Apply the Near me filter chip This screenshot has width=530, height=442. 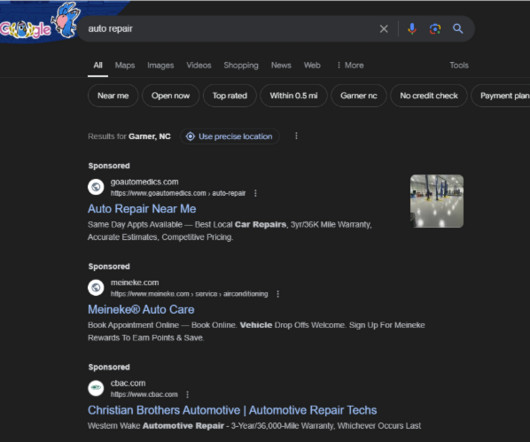(x=113, y=96)
